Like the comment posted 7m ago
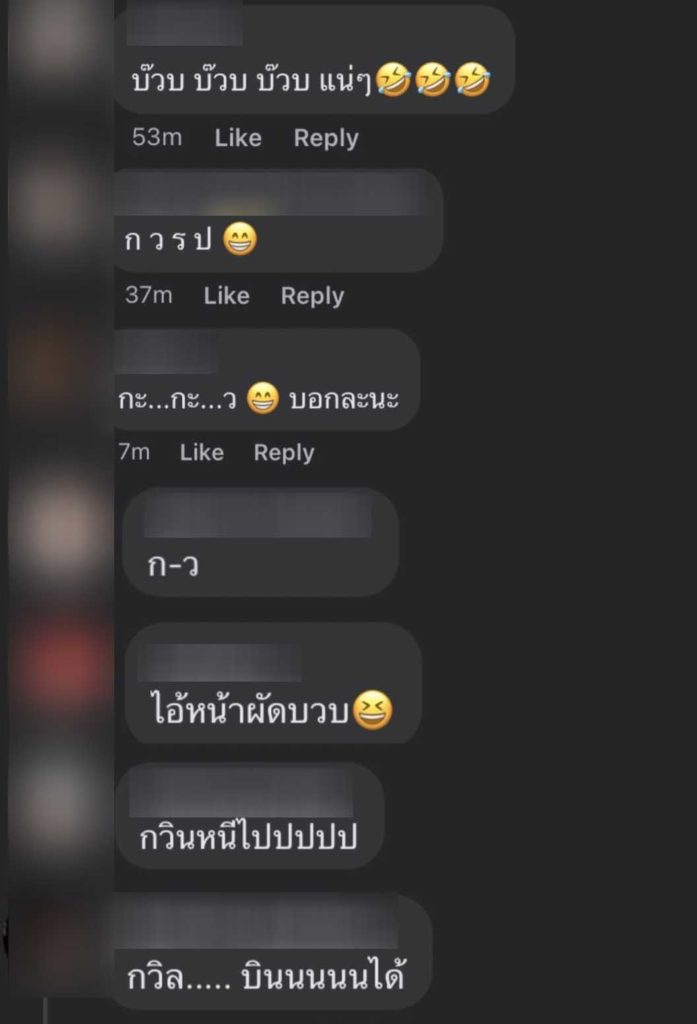This screenshot has height=1024, width=697. pyautogui.click(x=201, y=453)
